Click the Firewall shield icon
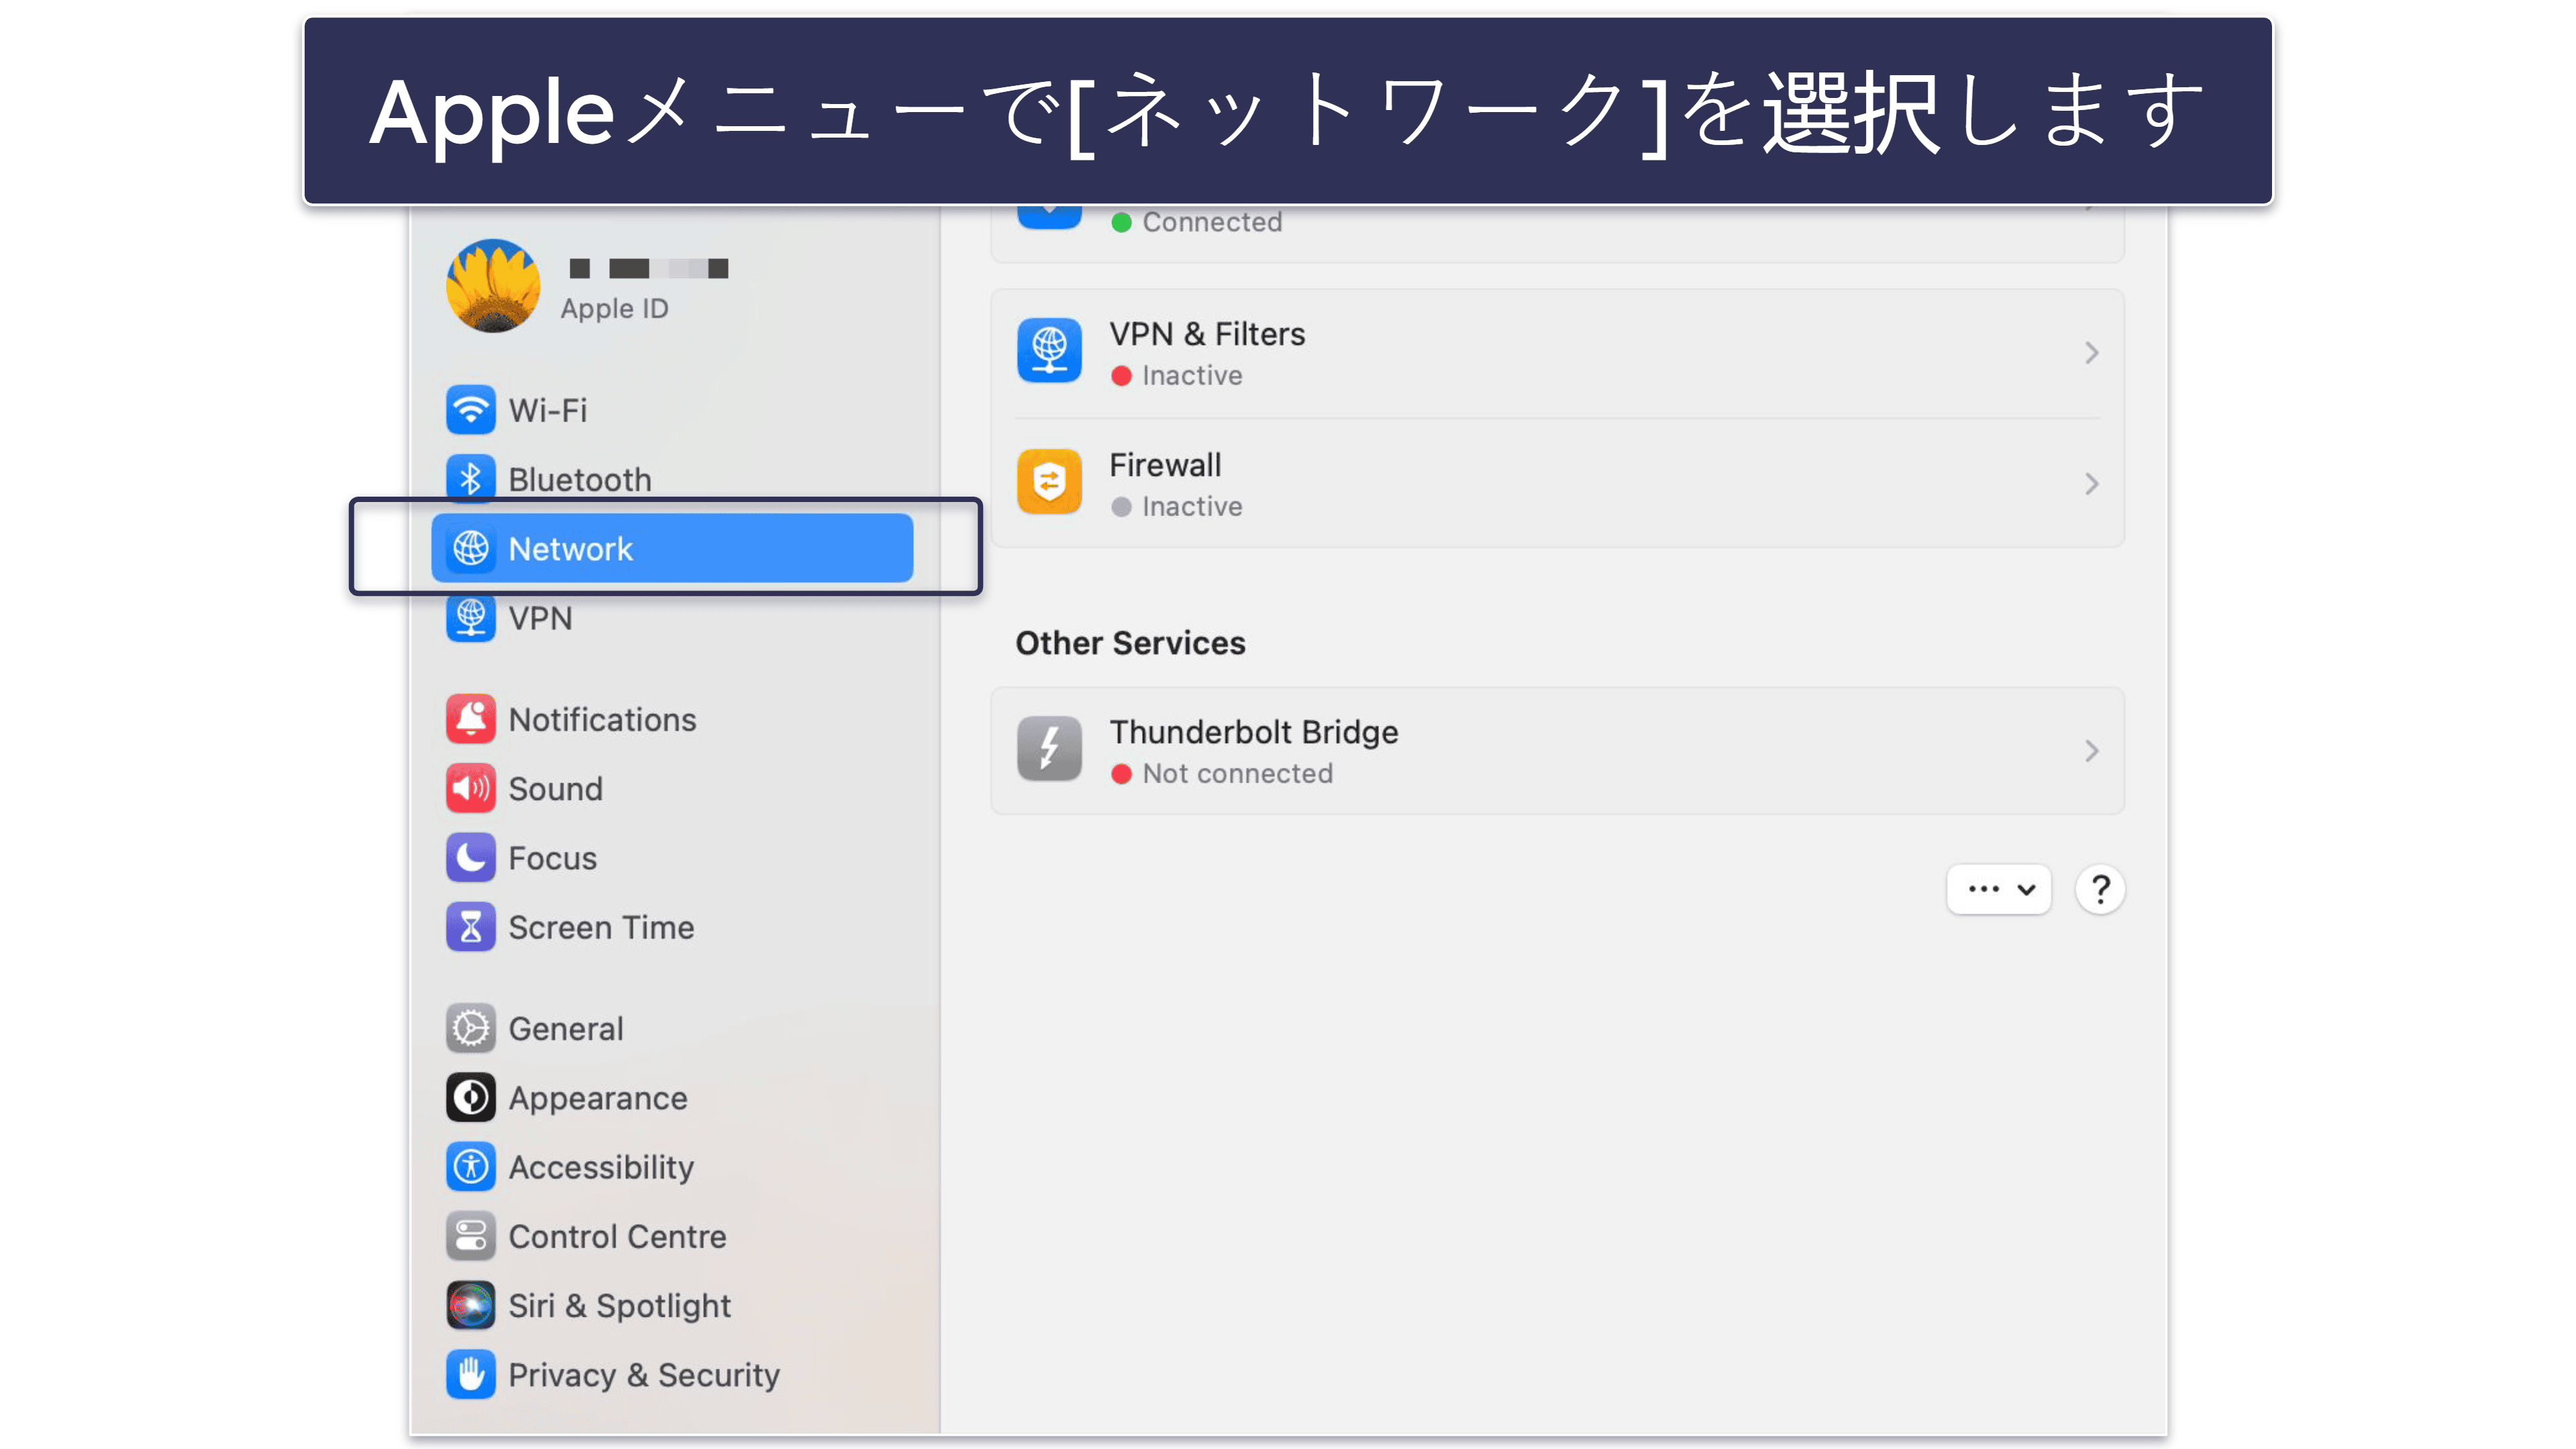 (1049, 482)
